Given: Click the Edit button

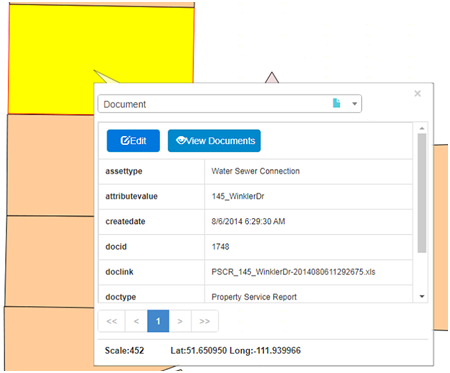Looking at the screenshot, I should pyautogui.click(x=133, y=141).
